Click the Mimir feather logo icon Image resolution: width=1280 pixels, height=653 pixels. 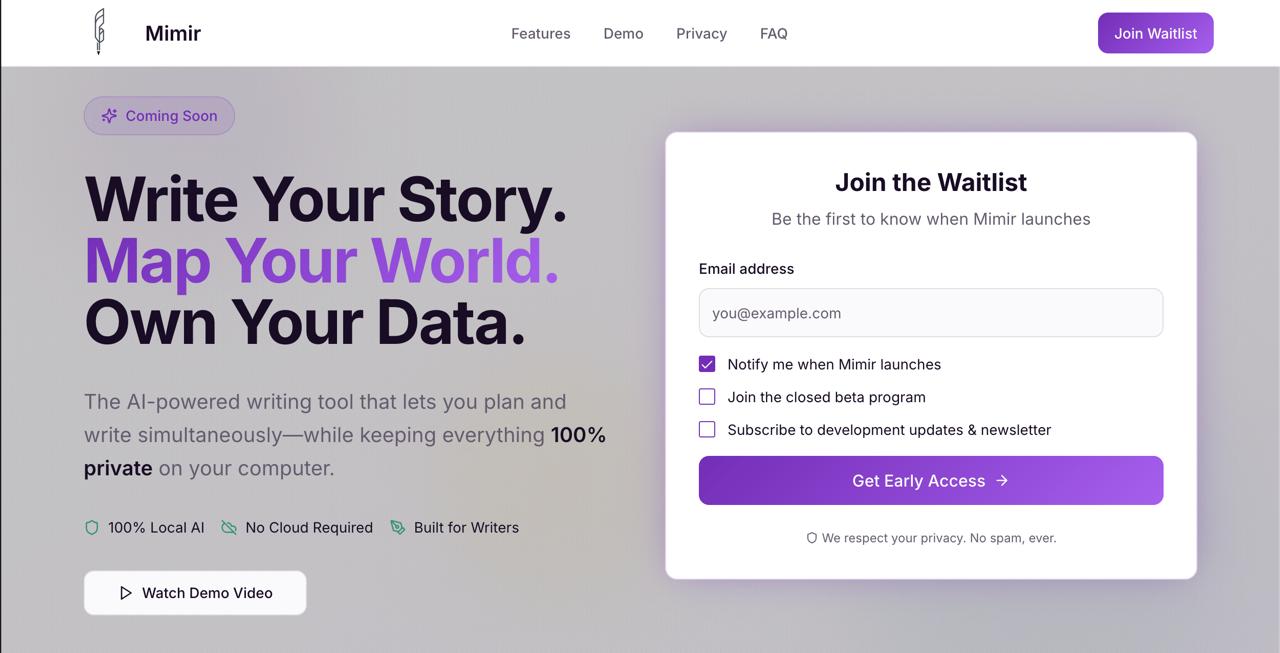tap(99, 32)
